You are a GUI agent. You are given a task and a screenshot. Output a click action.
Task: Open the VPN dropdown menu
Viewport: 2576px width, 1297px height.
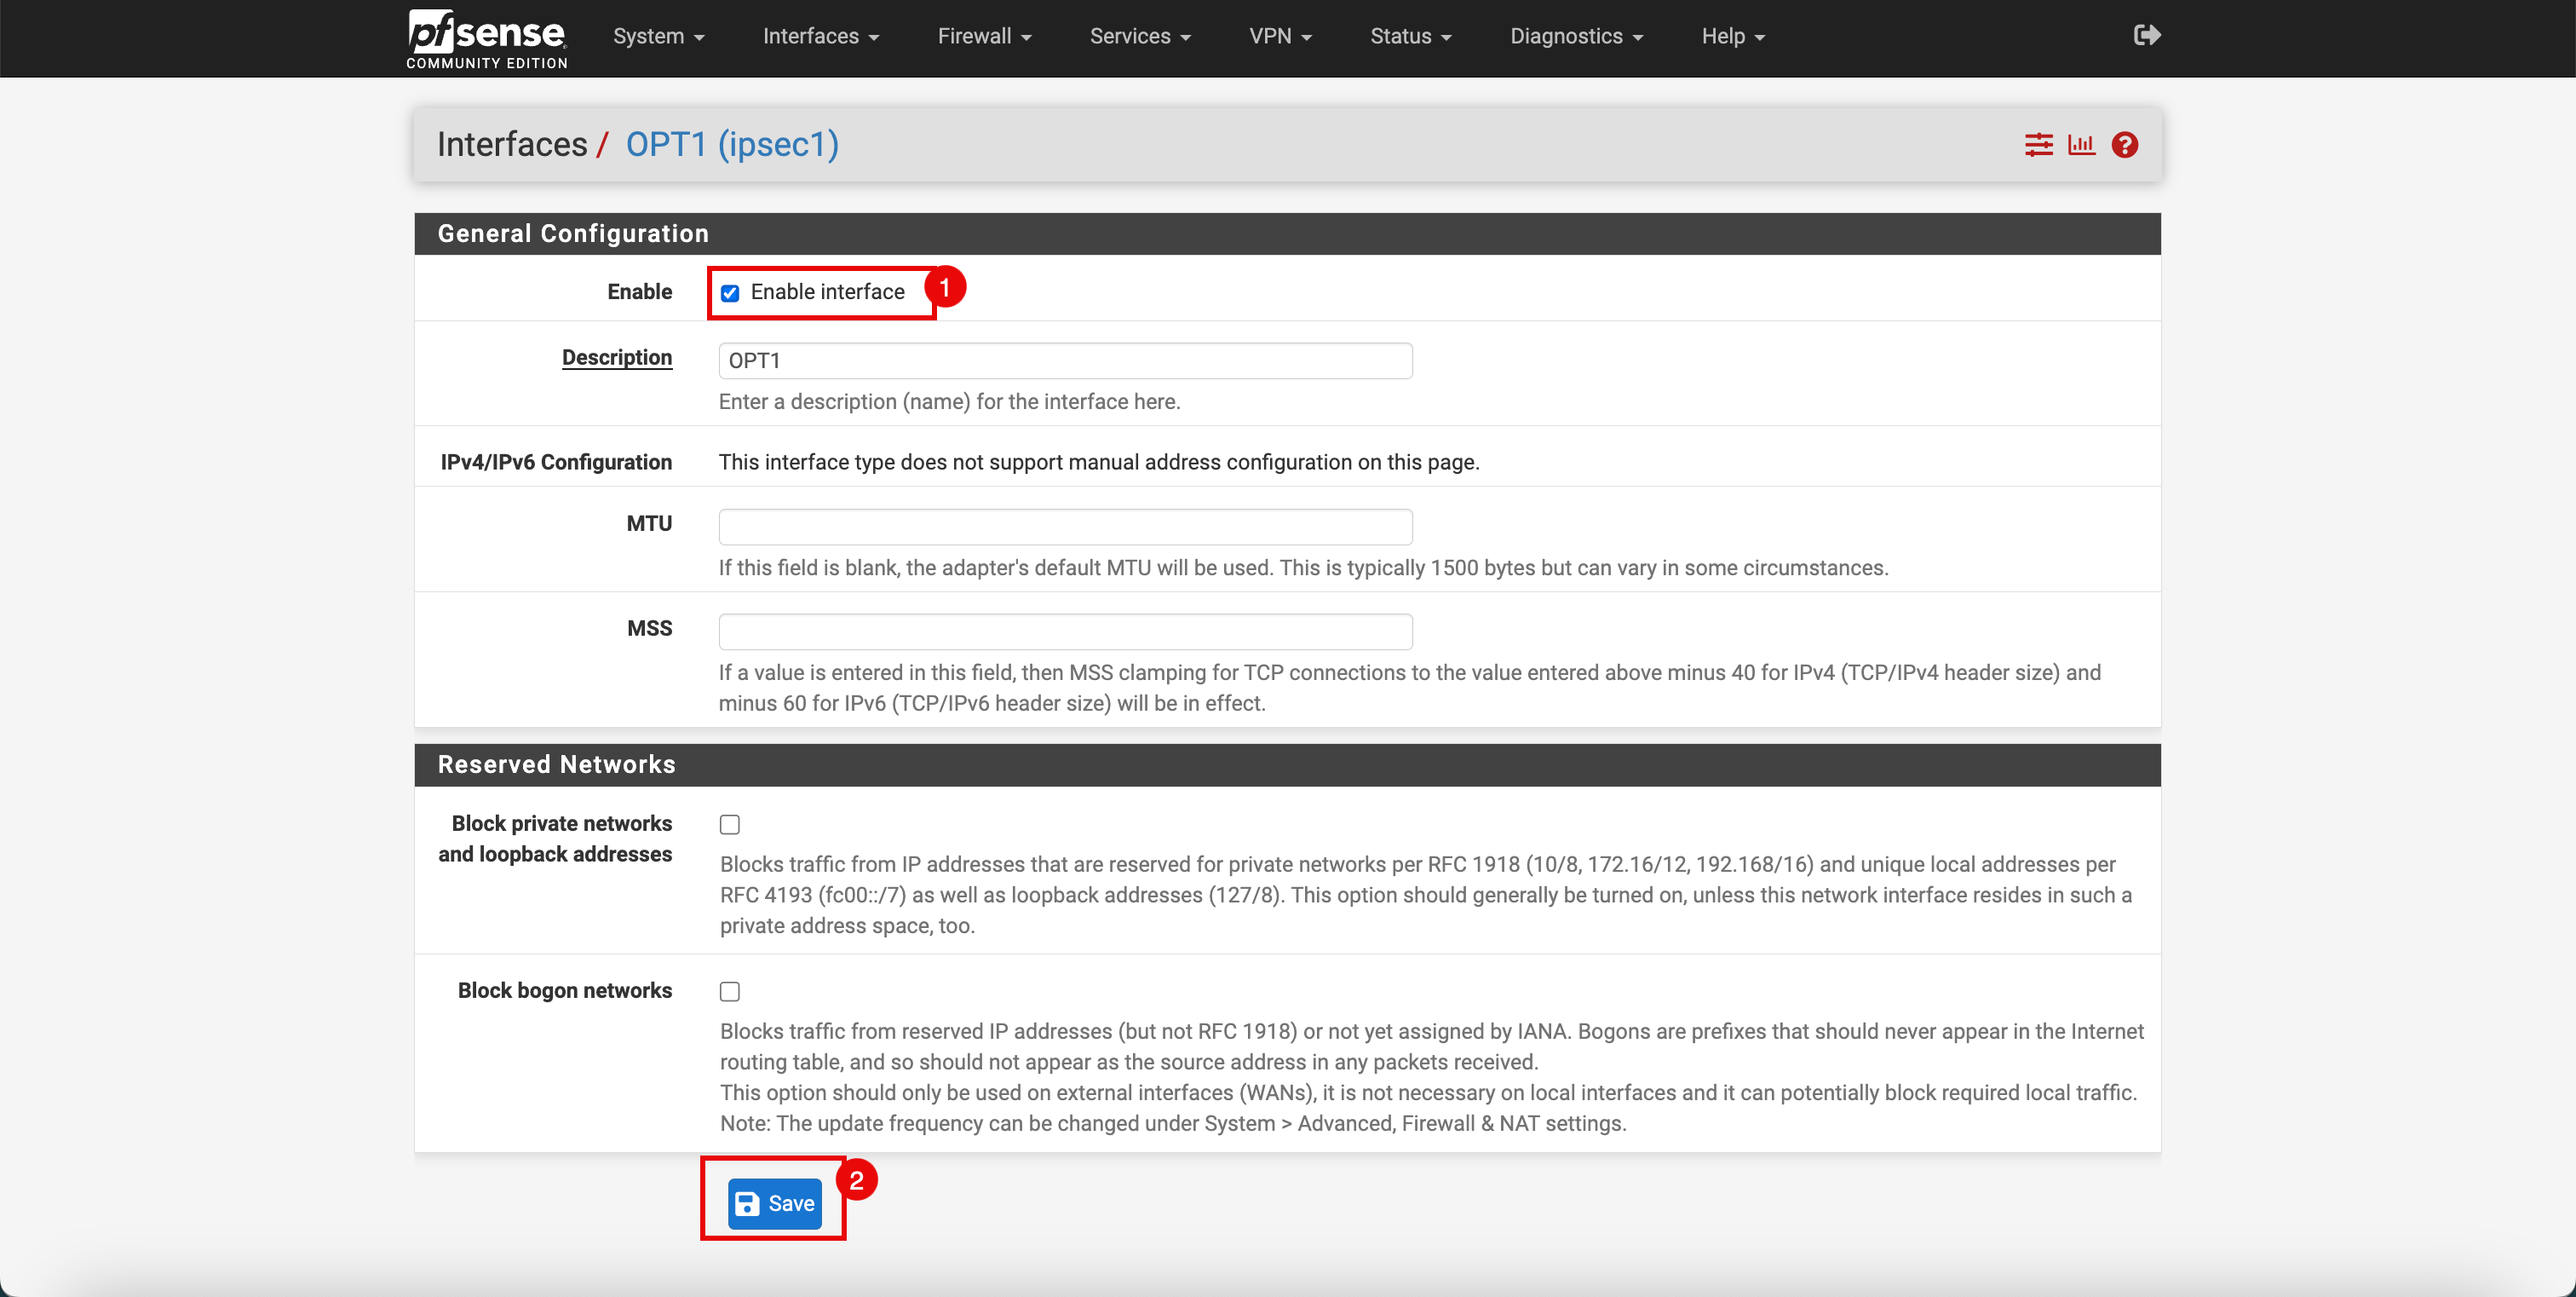pos(1283,37)
